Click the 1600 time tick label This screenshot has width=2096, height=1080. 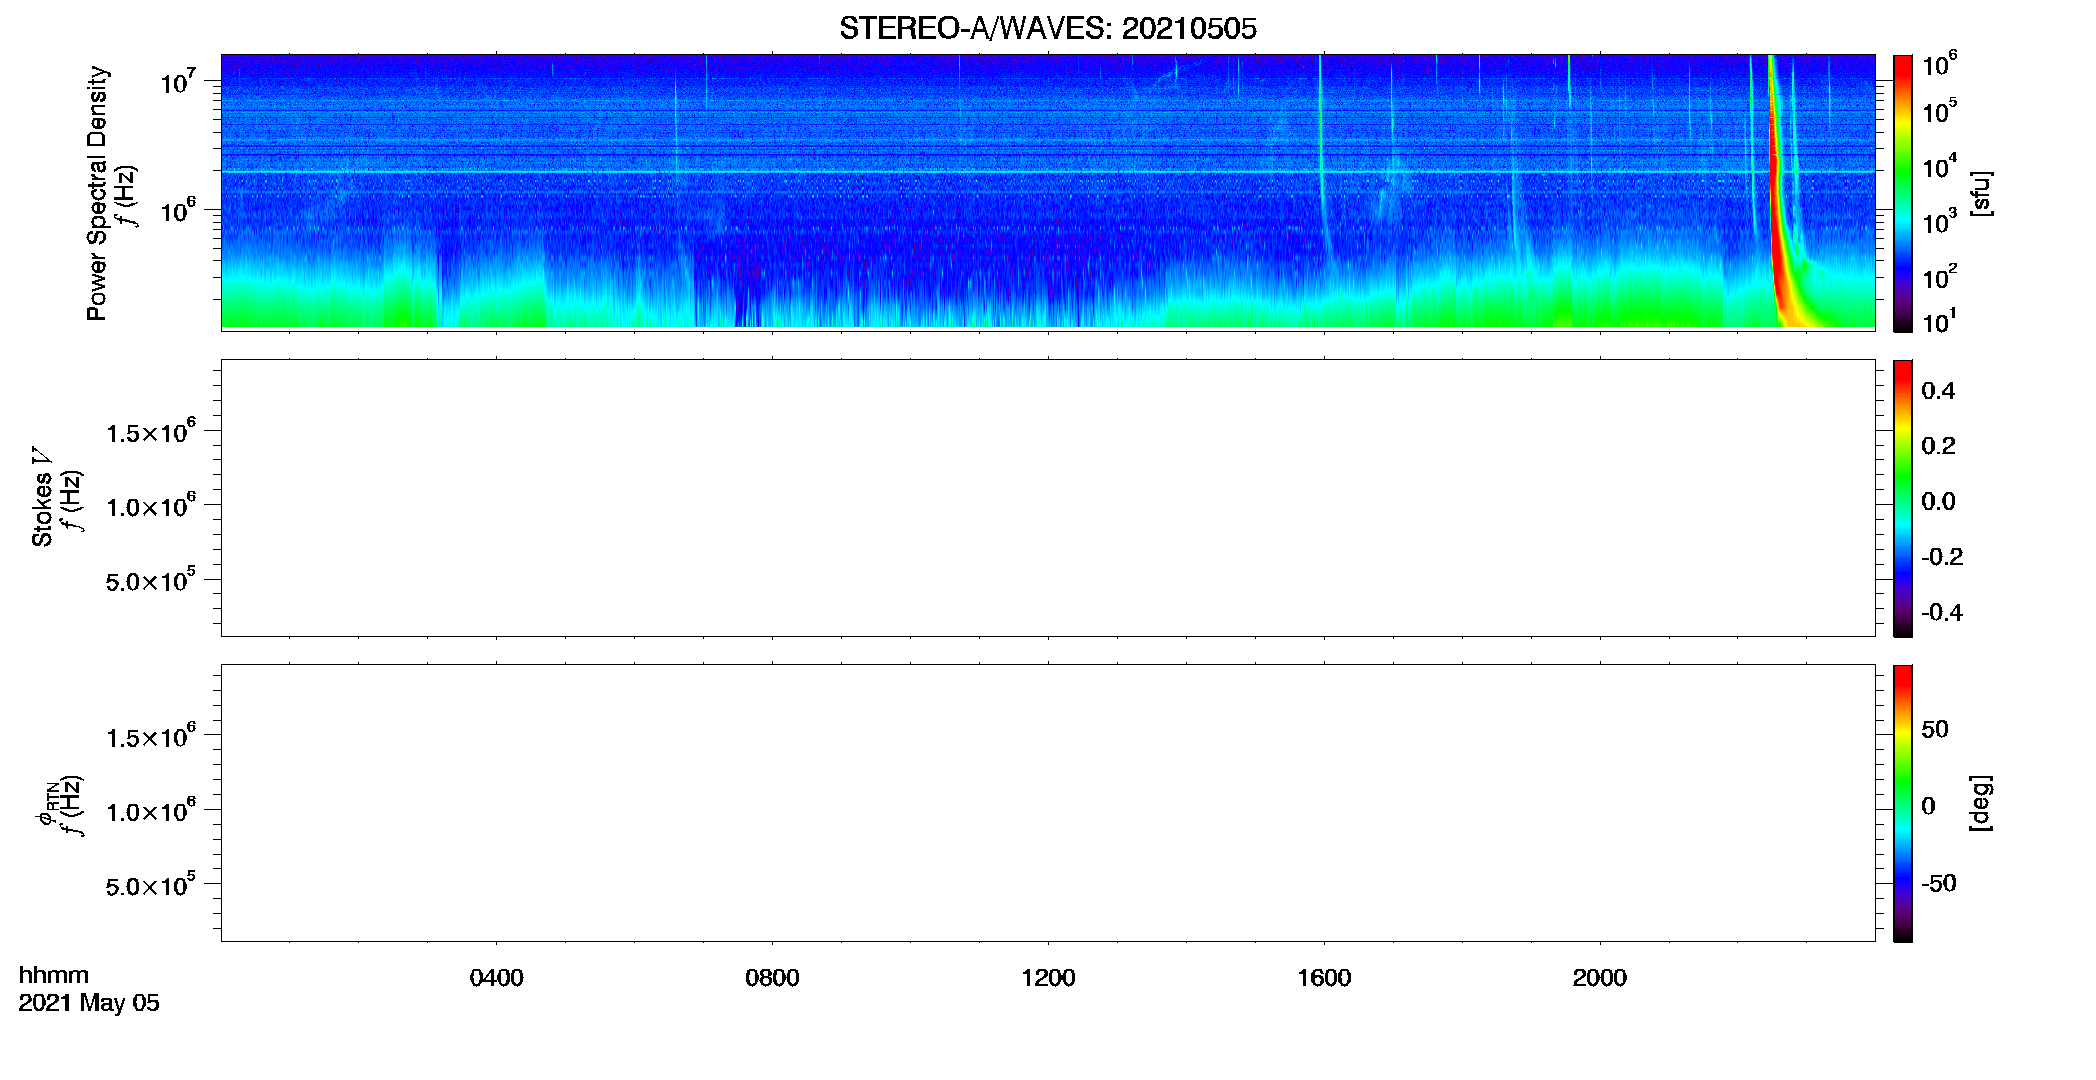(x=1324, y=978)
